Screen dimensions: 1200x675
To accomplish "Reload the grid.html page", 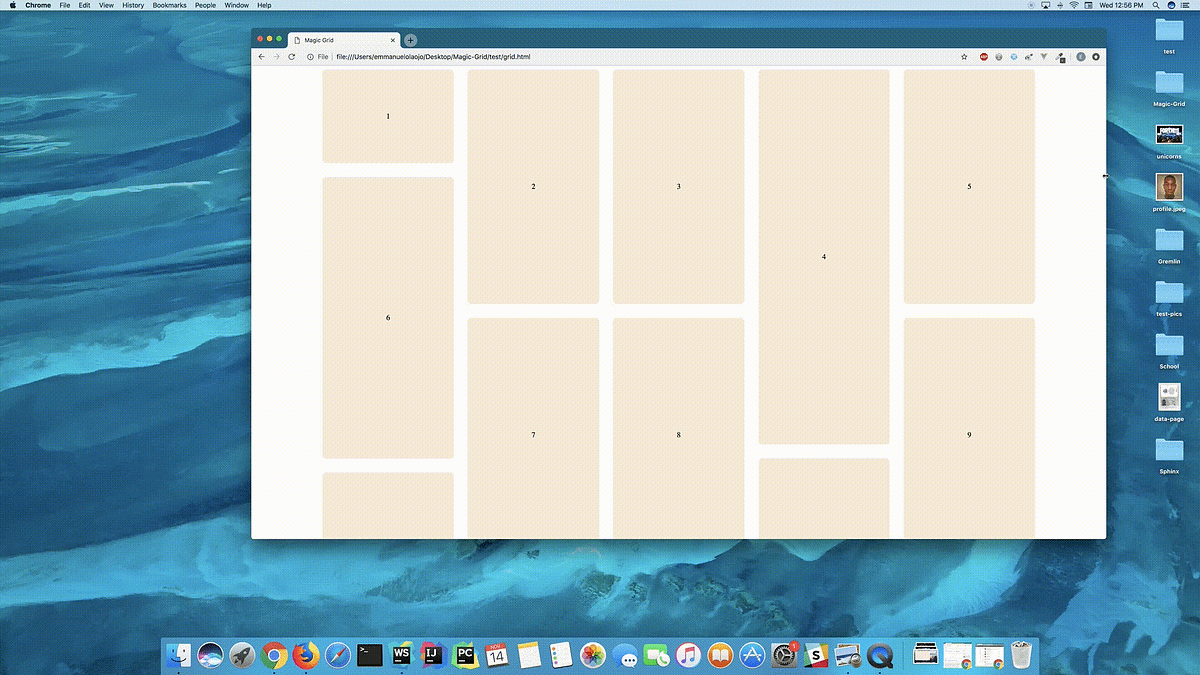I will [x=291, y=57].
